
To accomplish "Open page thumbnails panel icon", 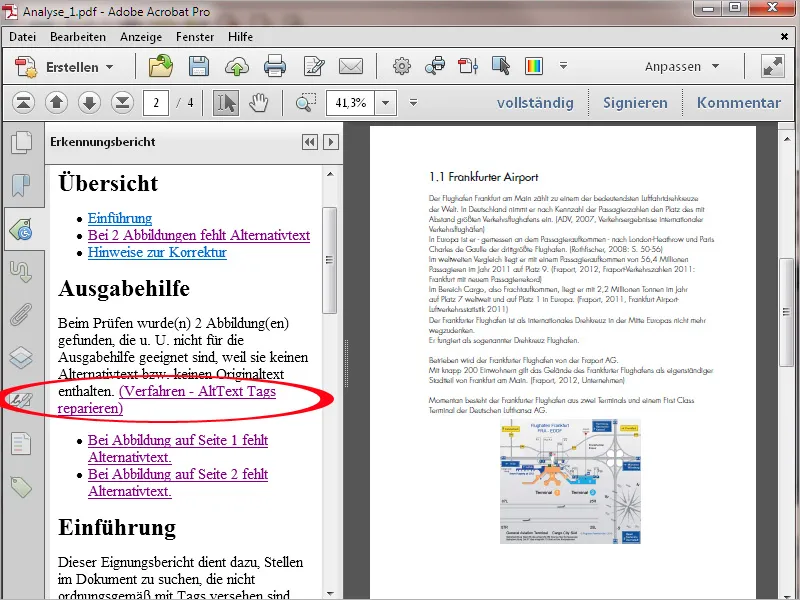I will click(x=22, y=142).
